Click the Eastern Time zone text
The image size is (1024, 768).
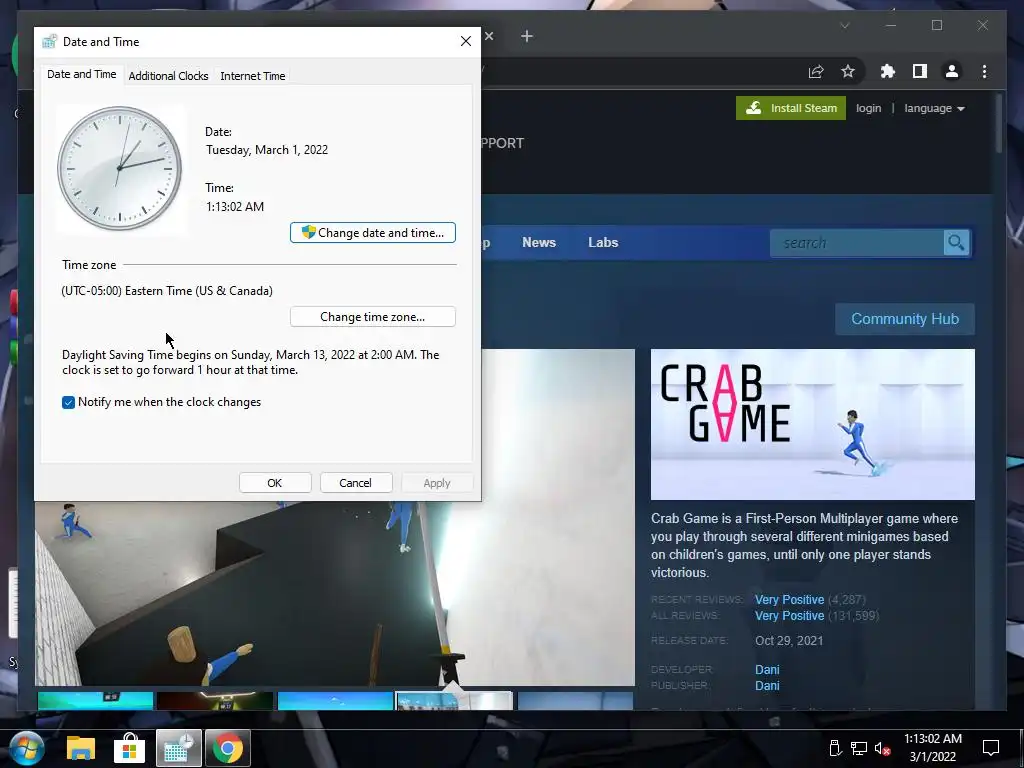167,291
